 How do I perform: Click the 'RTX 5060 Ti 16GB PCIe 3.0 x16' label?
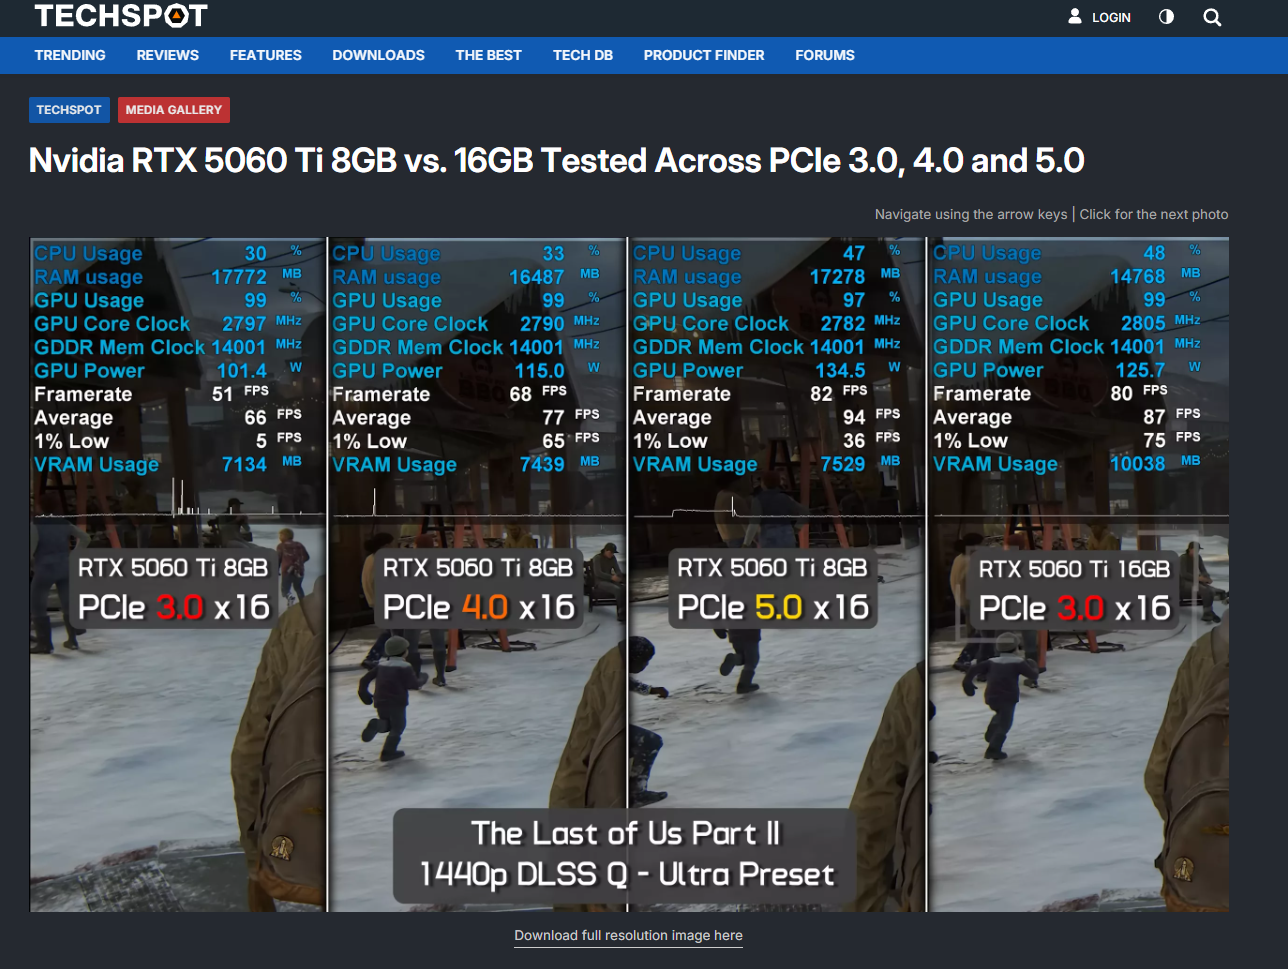[1075, 589]
